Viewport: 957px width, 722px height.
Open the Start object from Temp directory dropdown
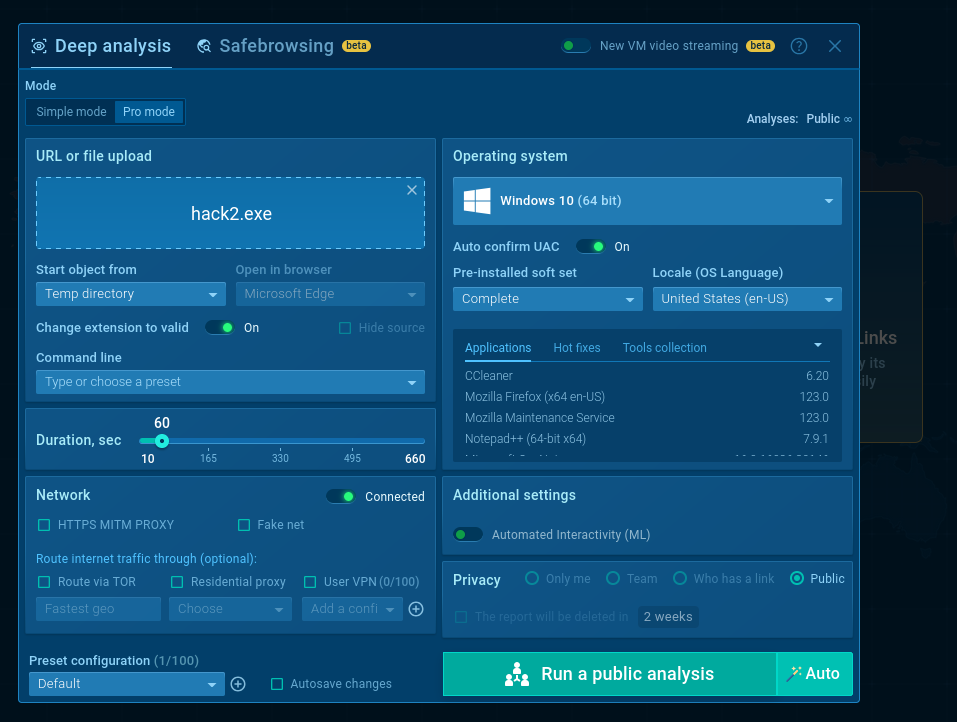131,294
